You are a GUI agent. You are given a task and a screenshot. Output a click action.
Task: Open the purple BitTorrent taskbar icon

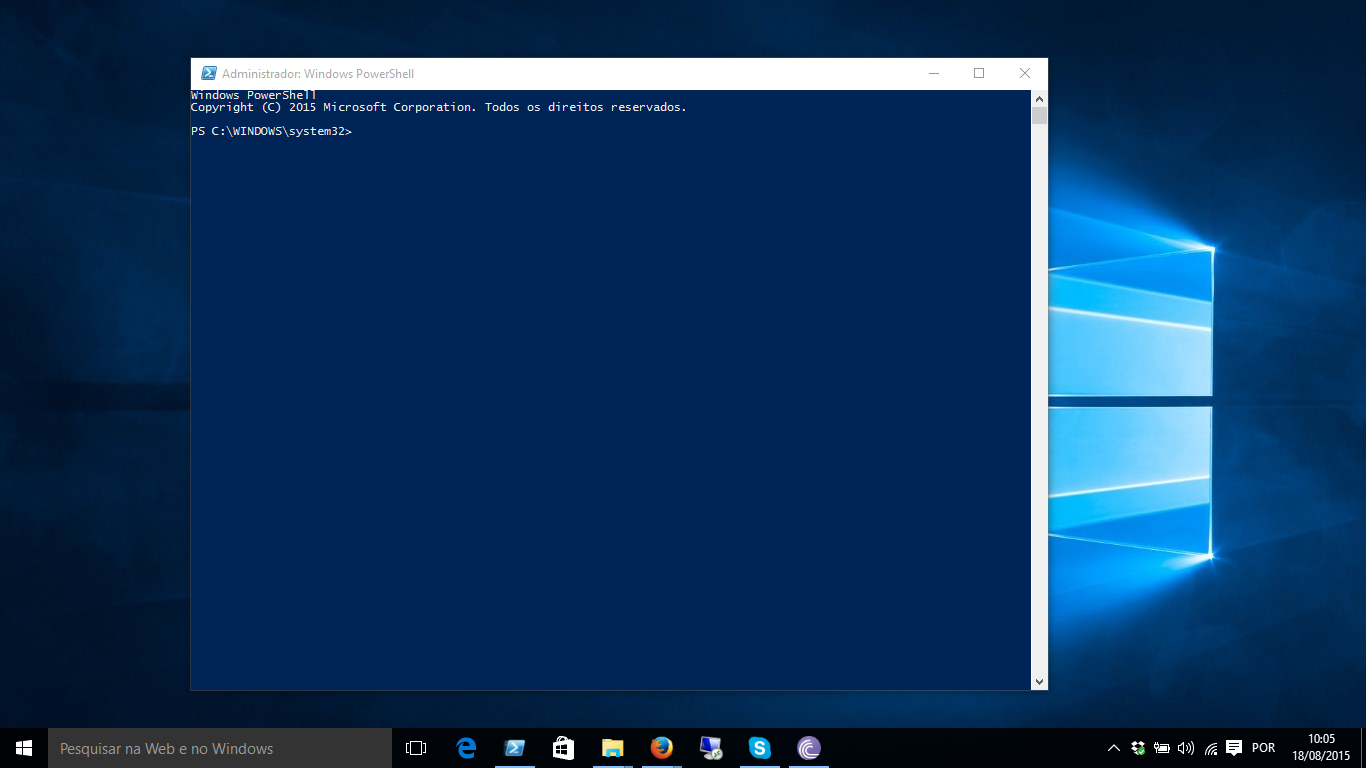808,748
